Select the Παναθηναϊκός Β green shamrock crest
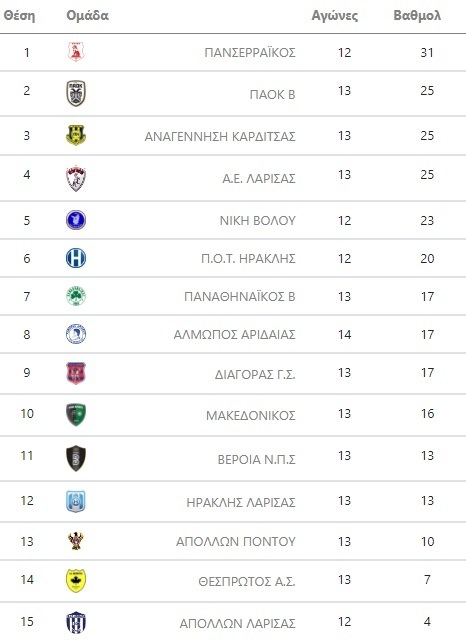The image size is (466, 641). (x=76, y=296)
